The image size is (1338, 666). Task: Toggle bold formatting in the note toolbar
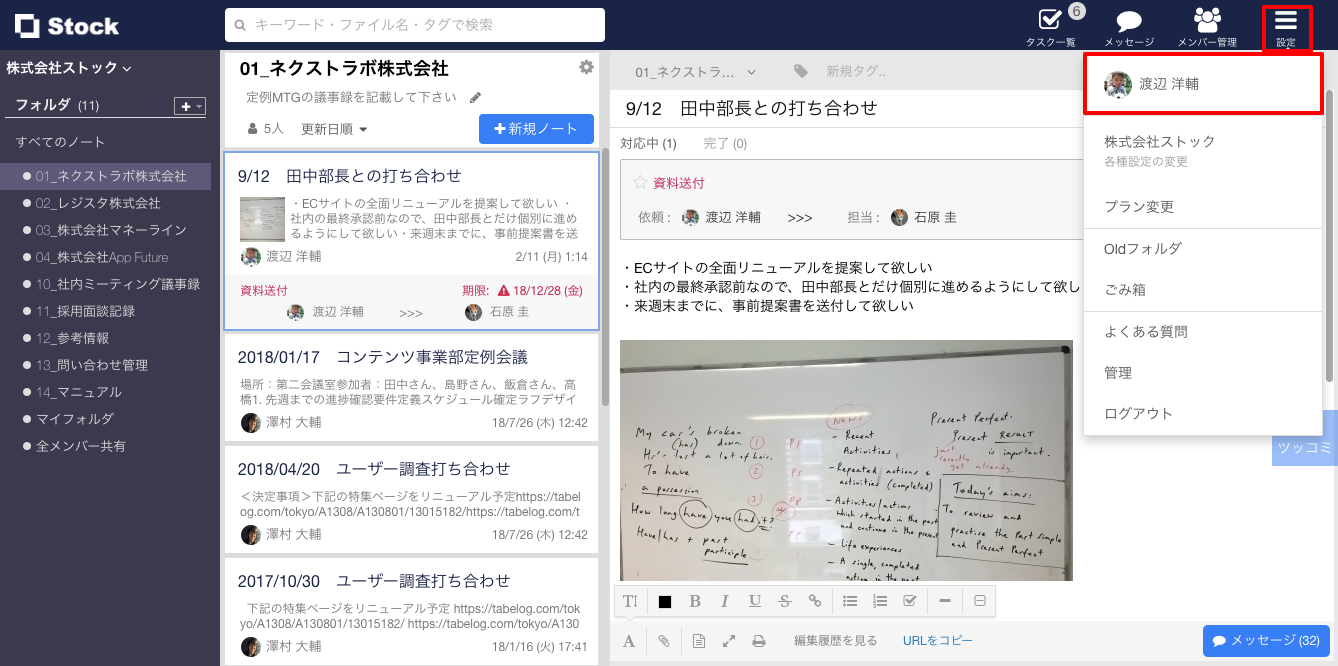695,601
